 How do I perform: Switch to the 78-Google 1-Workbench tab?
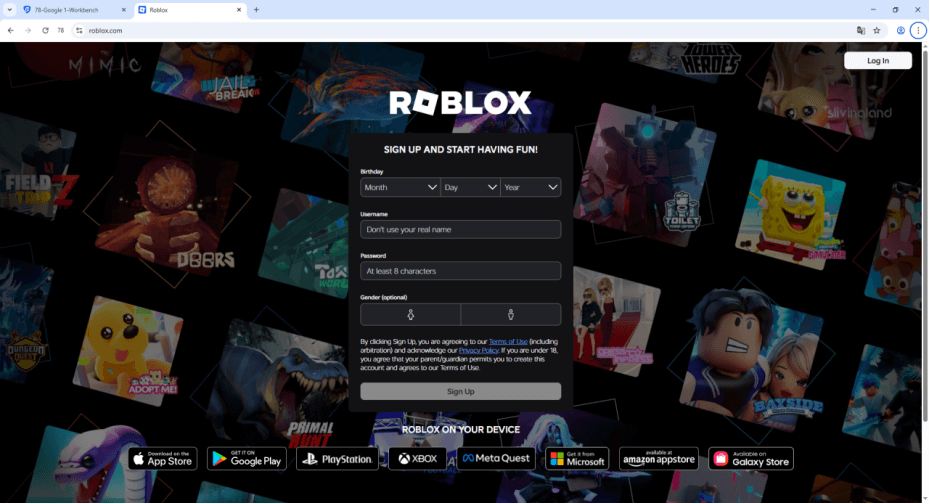(66, 10)
